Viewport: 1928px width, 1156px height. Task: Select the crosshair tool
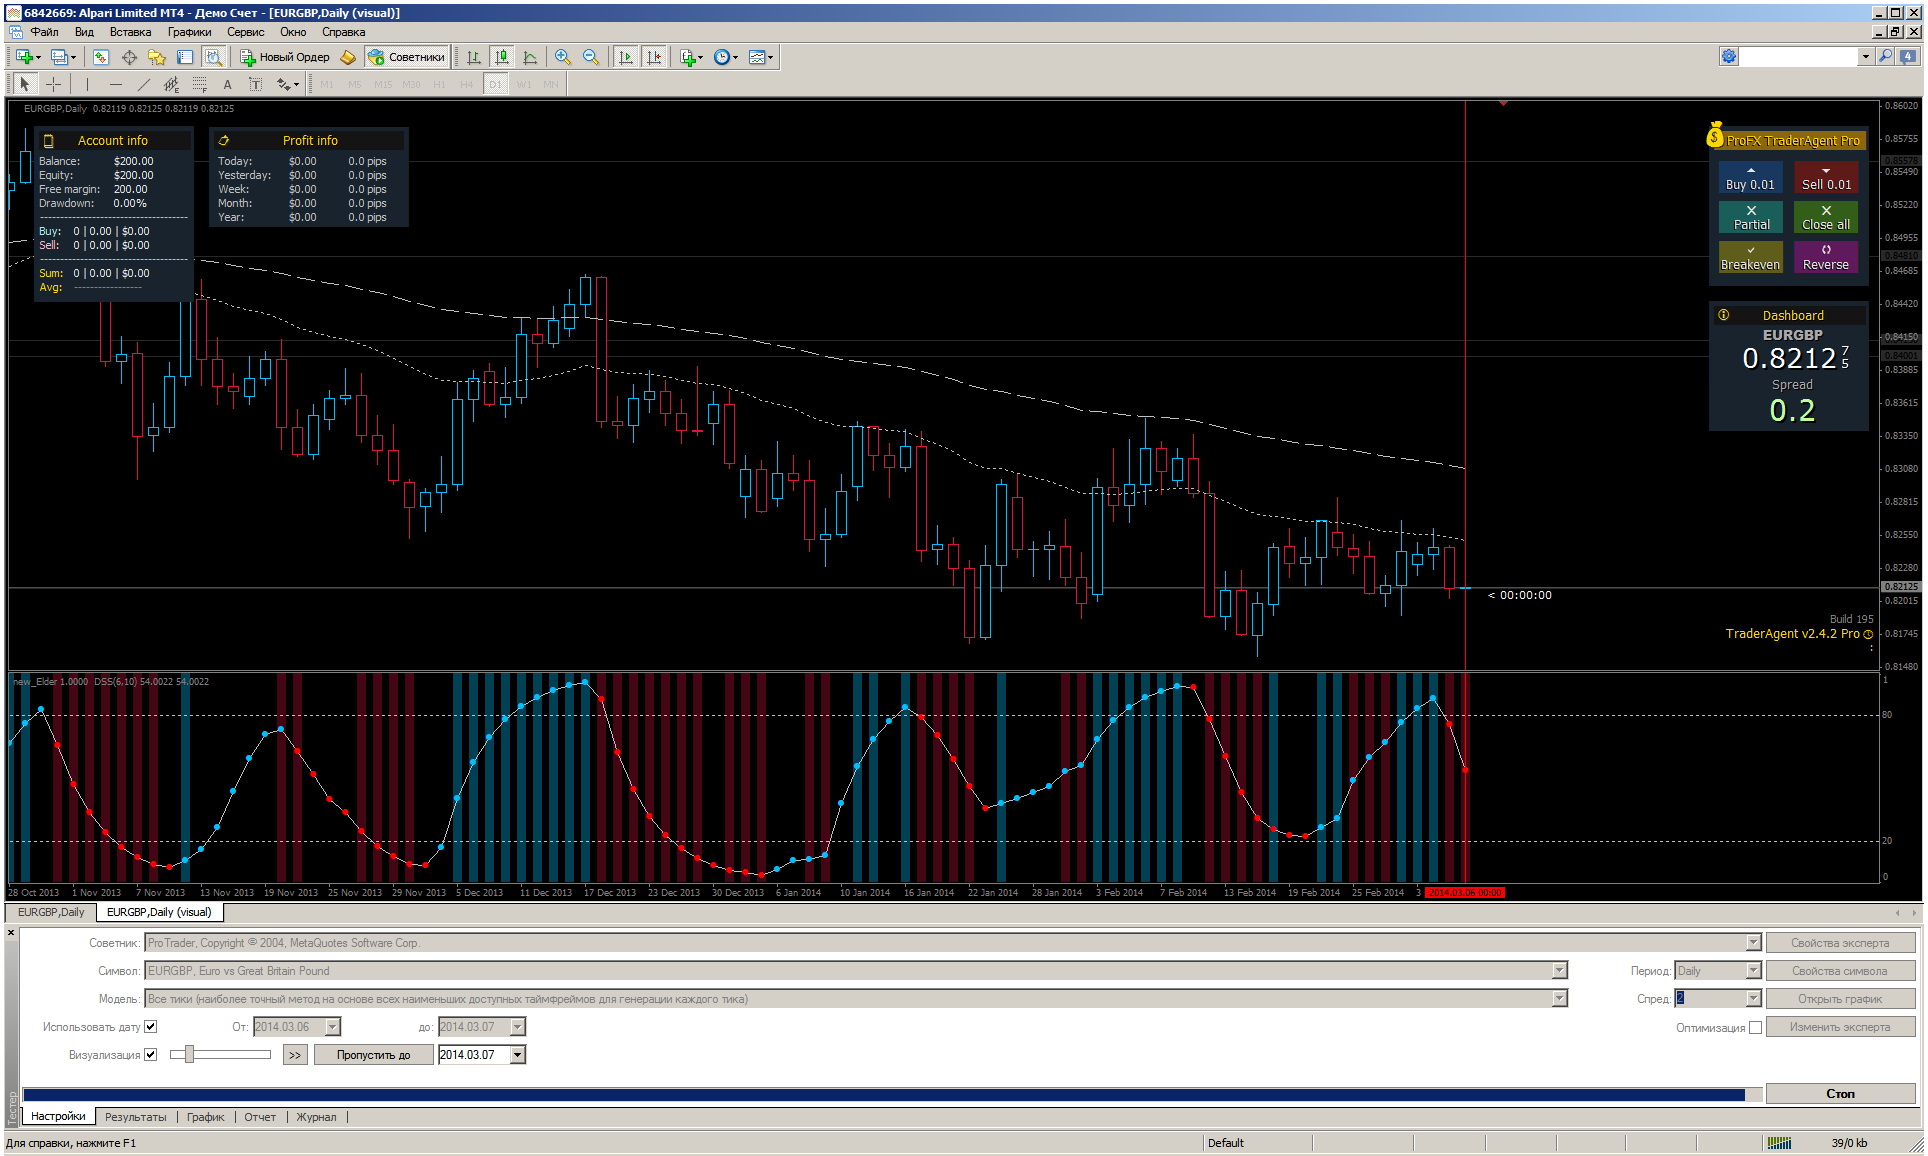(54, 84)
